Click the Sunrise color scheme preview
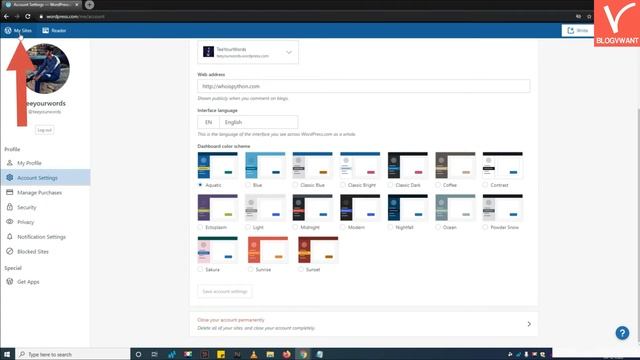 [268, 250]
